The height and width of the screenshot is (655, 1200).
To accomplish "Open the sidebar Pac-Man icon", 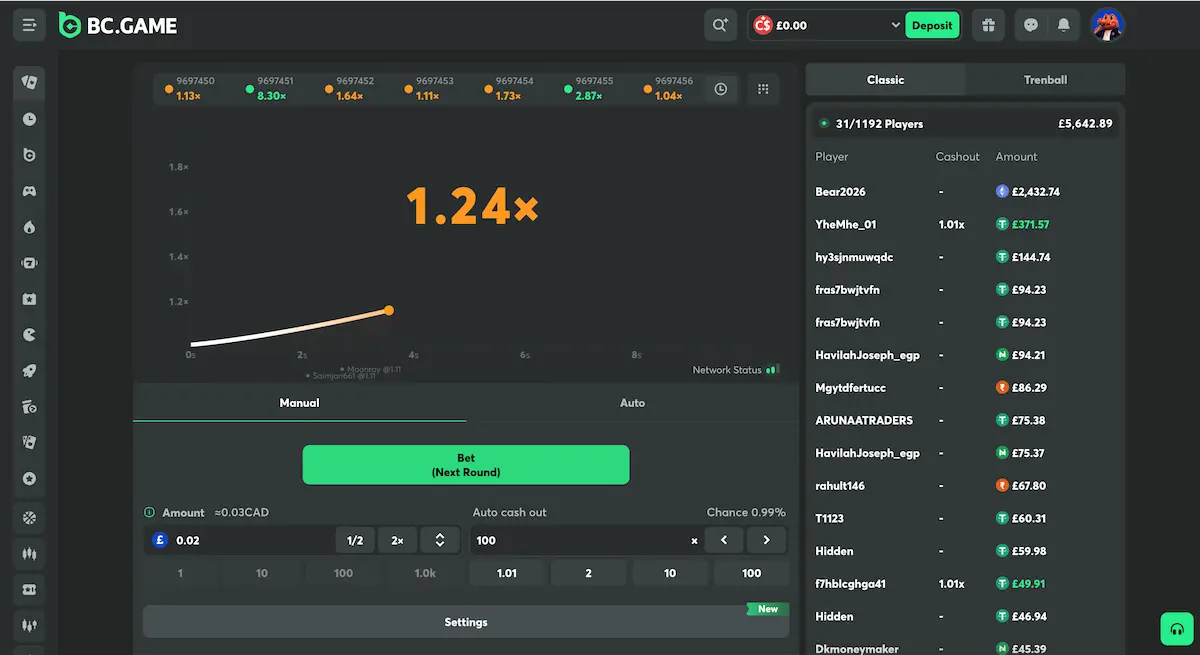I will click(29, 335).
